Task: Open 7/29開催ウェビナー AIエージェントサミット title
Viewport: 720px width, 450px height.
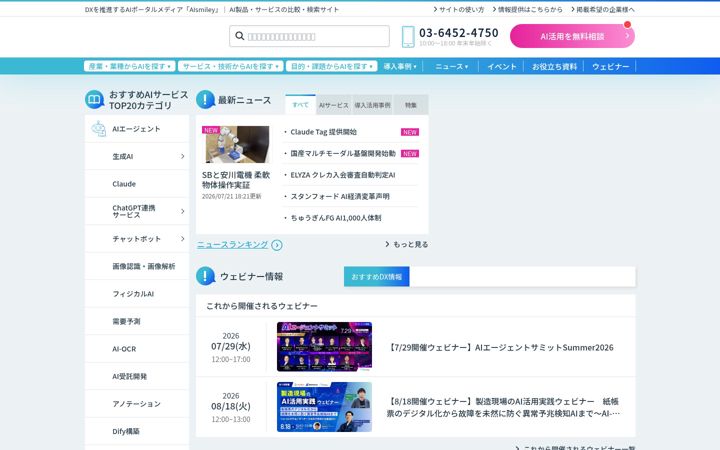Action: click(500, 348)
